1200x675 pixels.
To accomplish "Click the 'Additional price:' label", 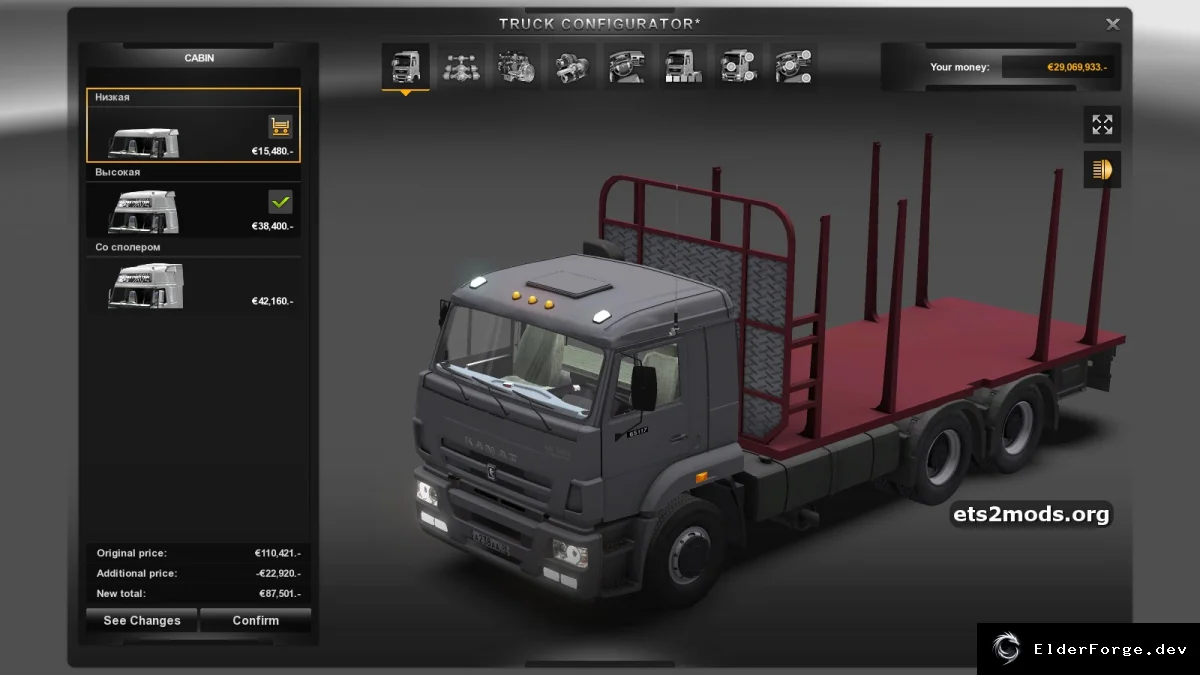I will click(137, 574).
